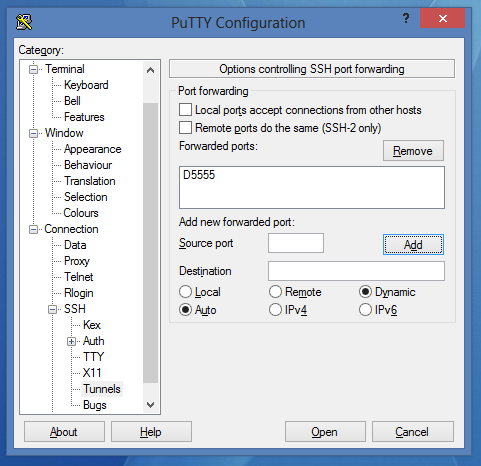Open the Window category

coord(64,133)
